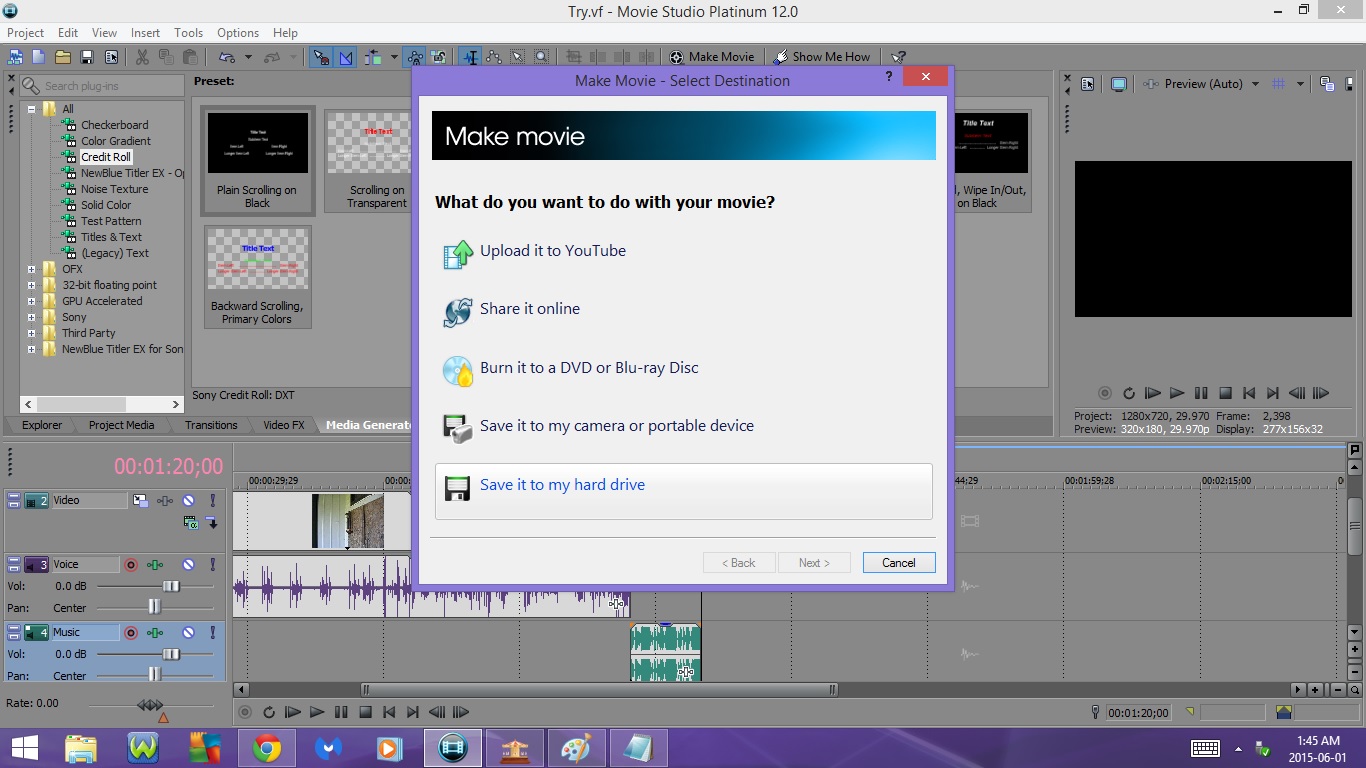
Task: Open Project Properties from main toolbar
Action: click(x=111, y=57)
